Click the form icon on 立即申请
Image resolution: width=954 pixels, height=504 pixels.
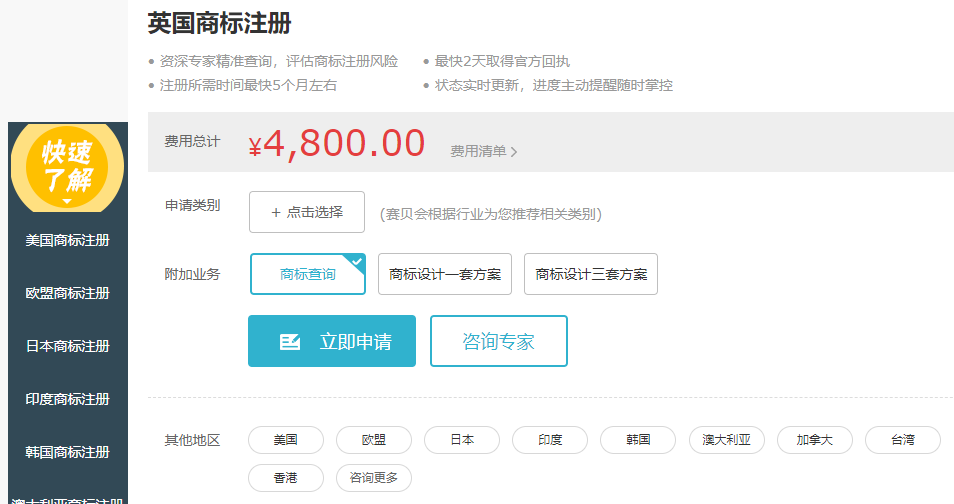(290, 342)
